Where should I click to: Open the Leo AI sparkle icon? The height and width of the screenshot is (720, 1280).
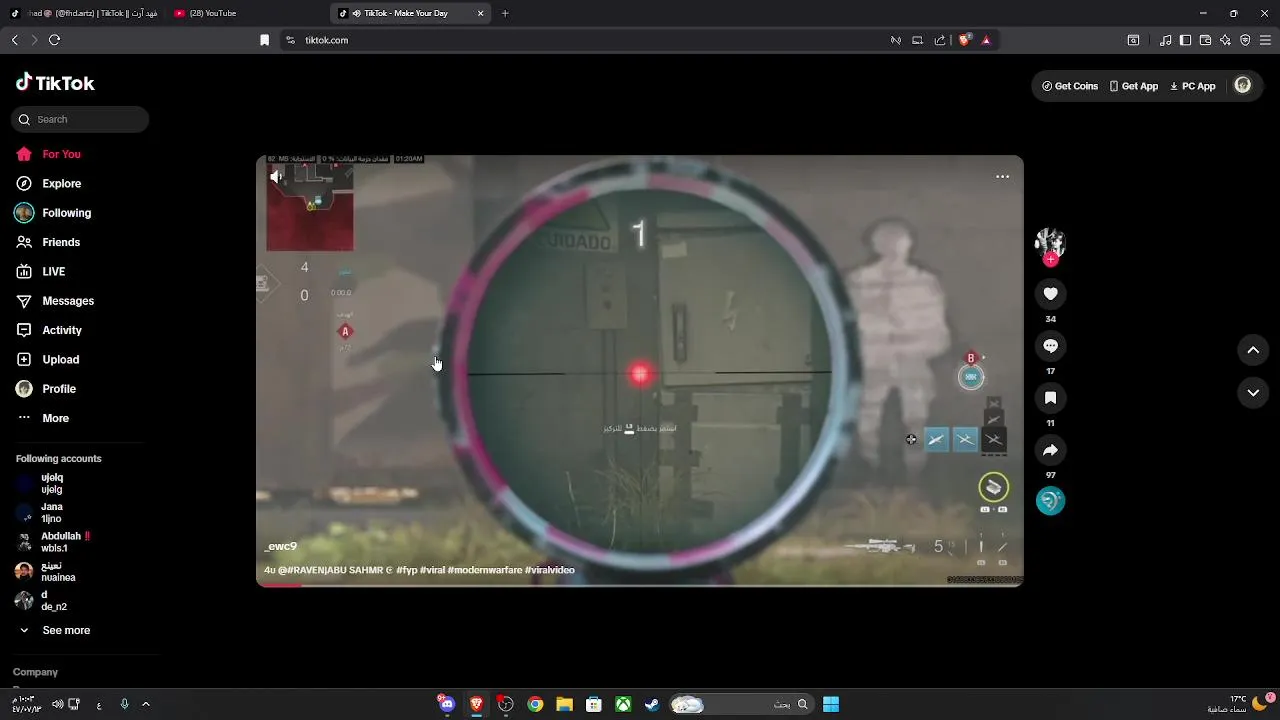pos(1225,40)
